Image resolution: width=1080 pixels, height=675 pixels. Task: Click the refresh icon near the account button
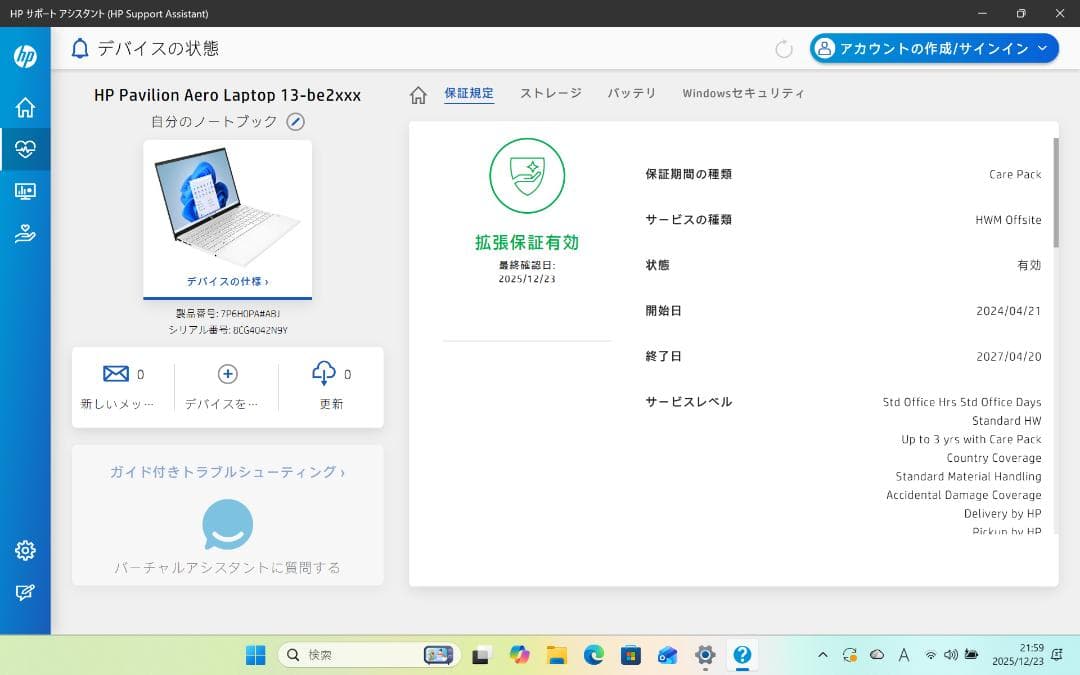pyautogui.click(x=786, y=47)
